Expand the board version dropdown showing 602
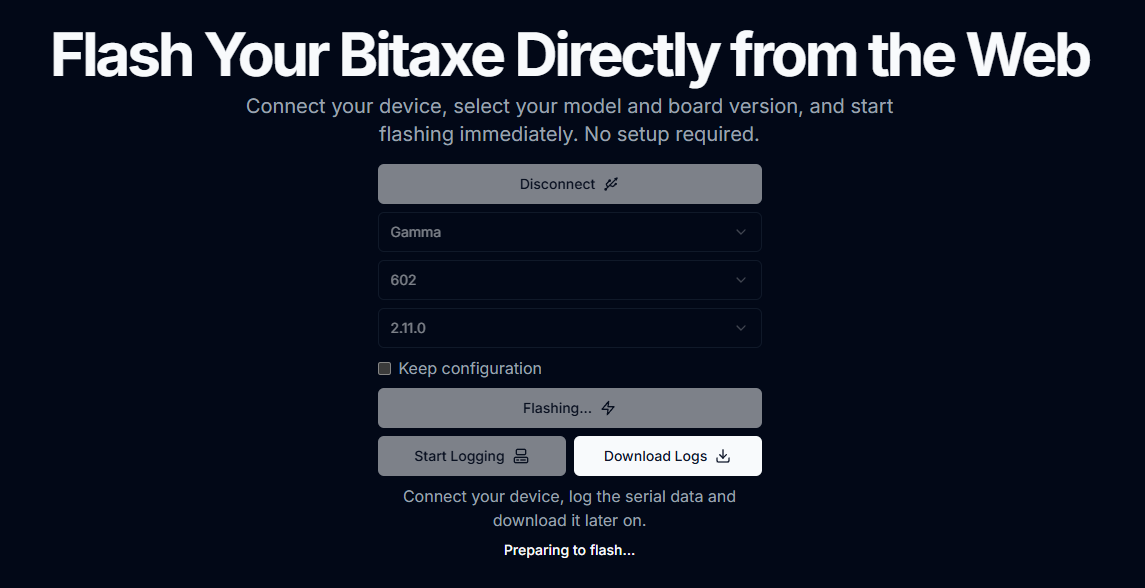This screenshot has height=588, width=1145. coord(570,280)
